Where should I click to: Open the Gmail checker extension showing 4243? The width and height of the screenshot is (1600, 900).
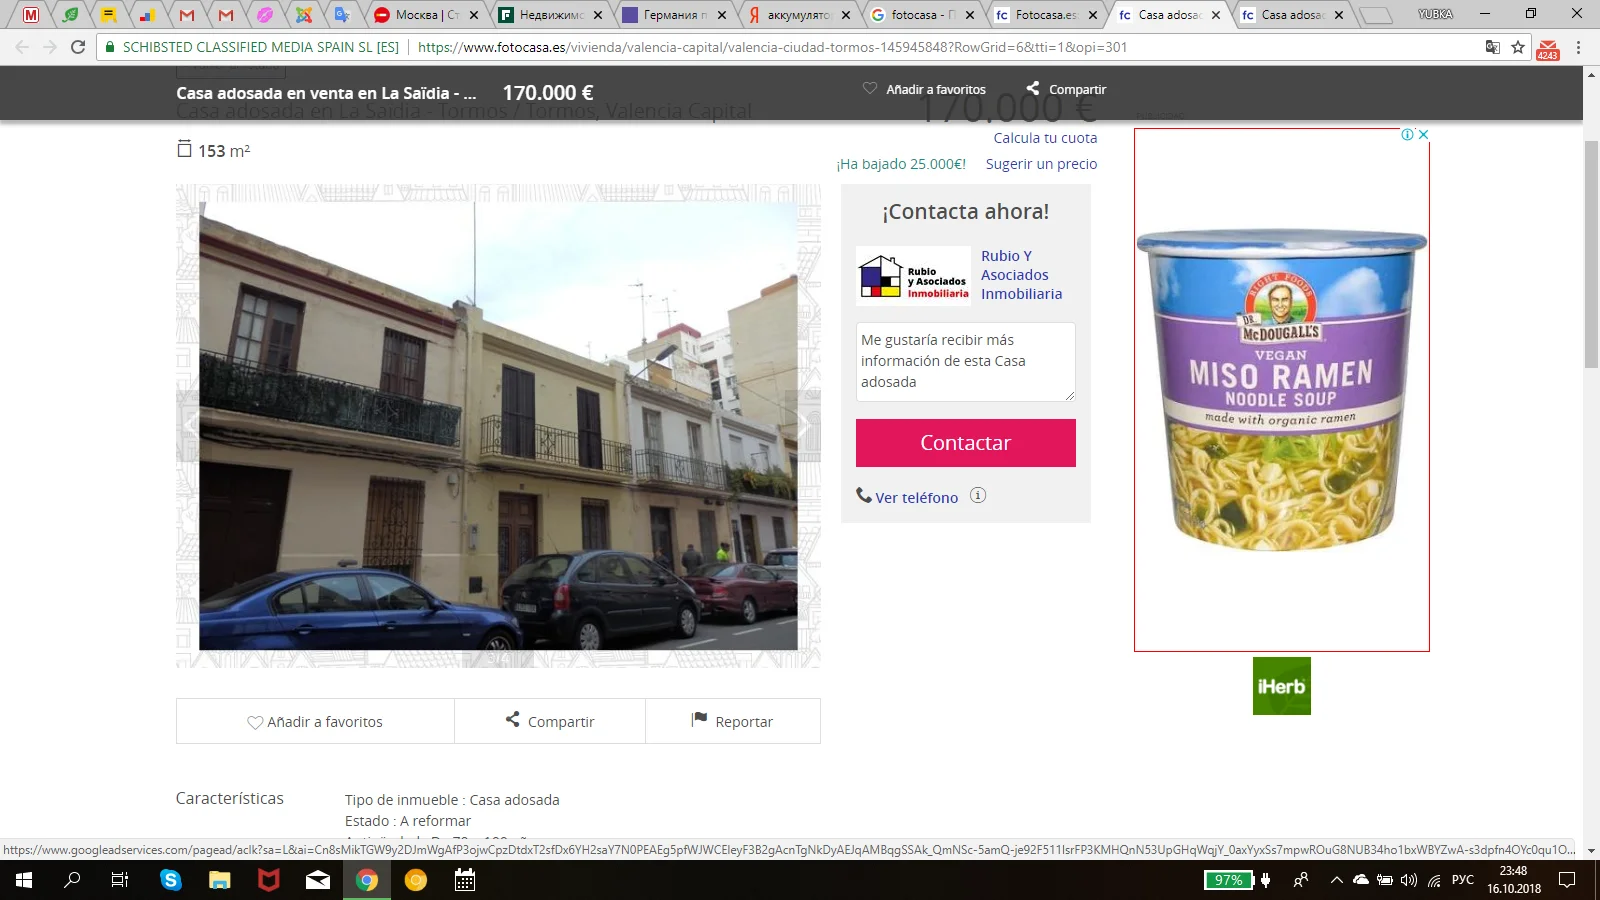pos(1548,49)
